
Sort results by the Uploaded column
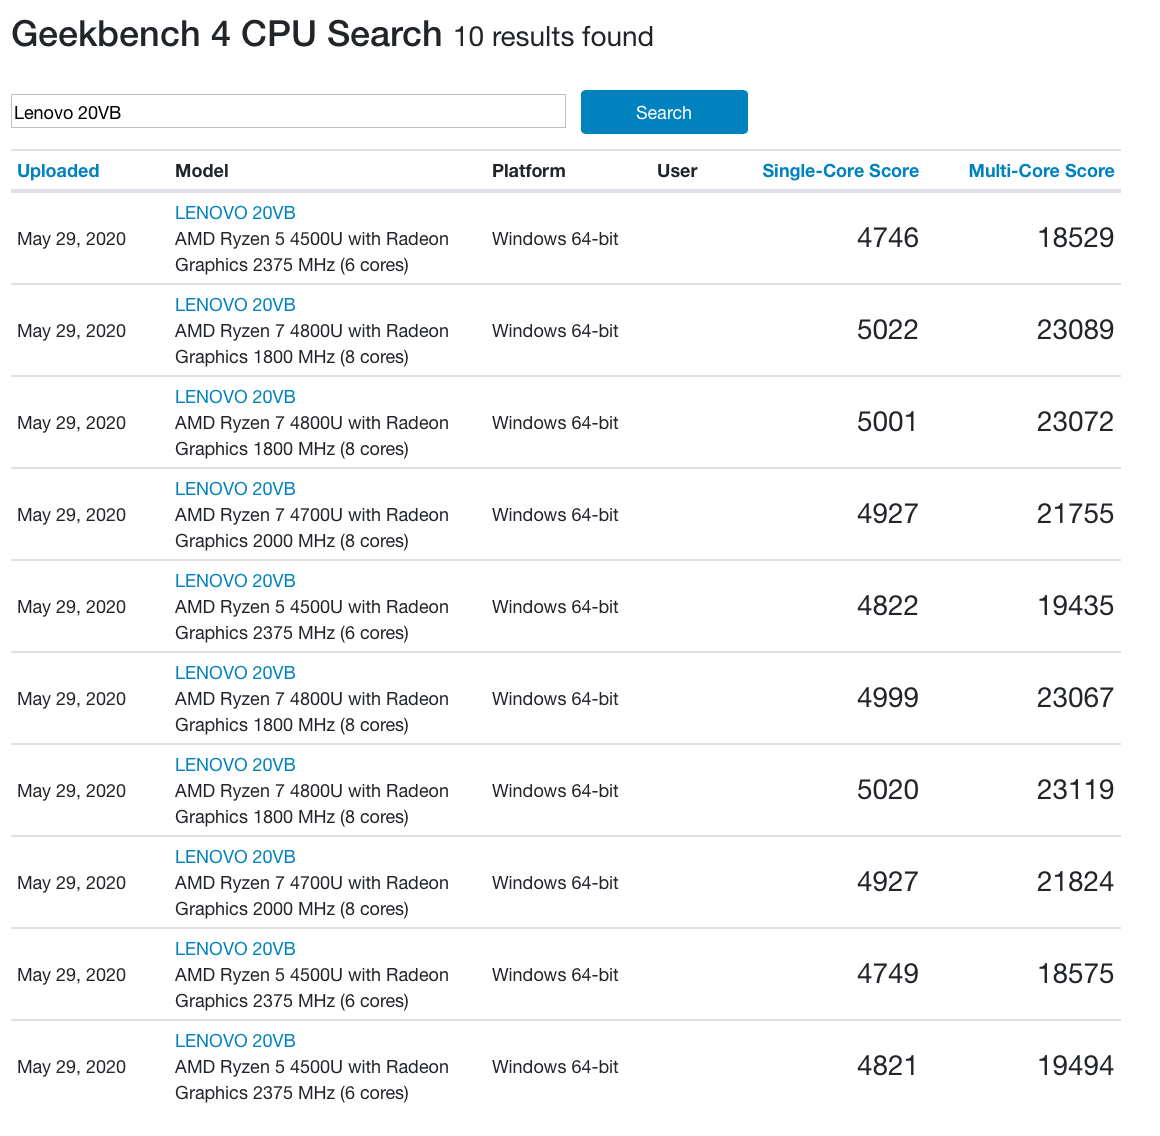coord(58,171)
